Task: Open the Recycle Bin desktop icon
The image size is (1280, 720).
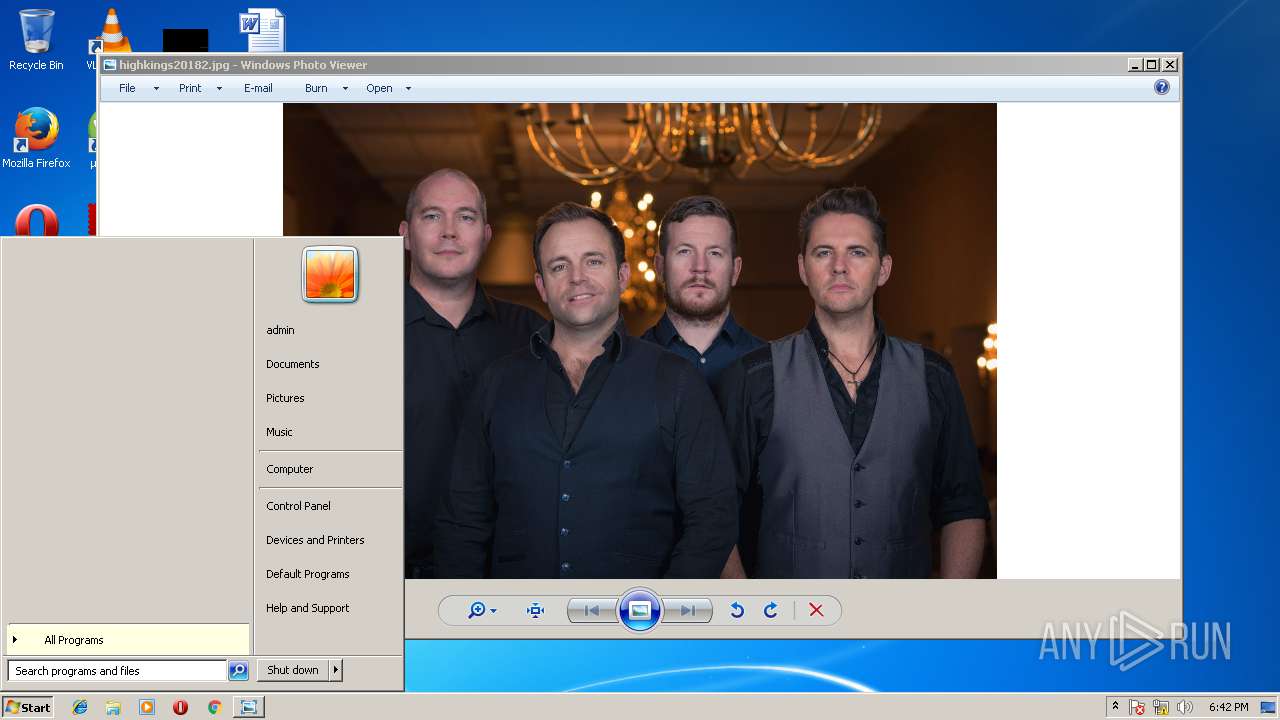Action: click(36, 40)
